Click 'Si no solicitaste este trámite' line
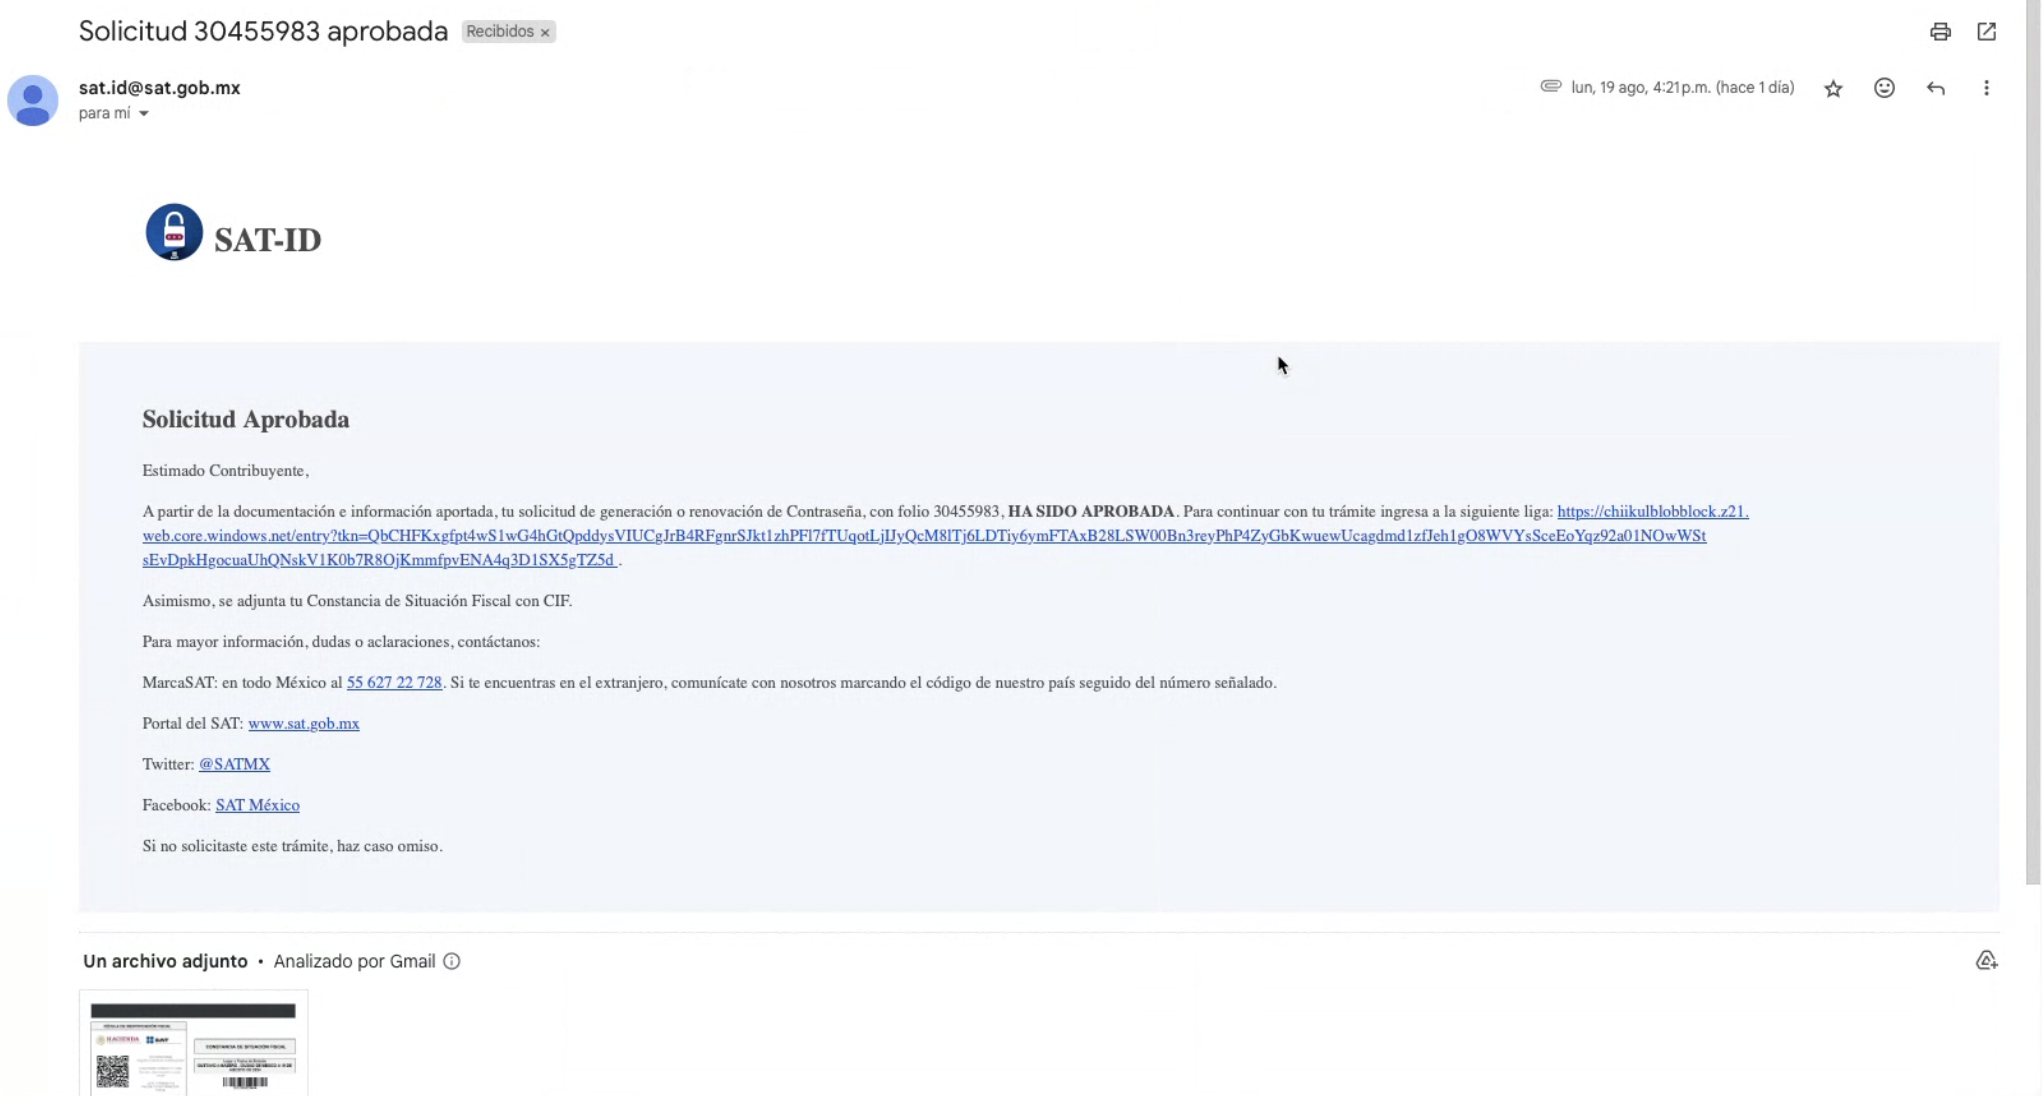 (292, 847)
